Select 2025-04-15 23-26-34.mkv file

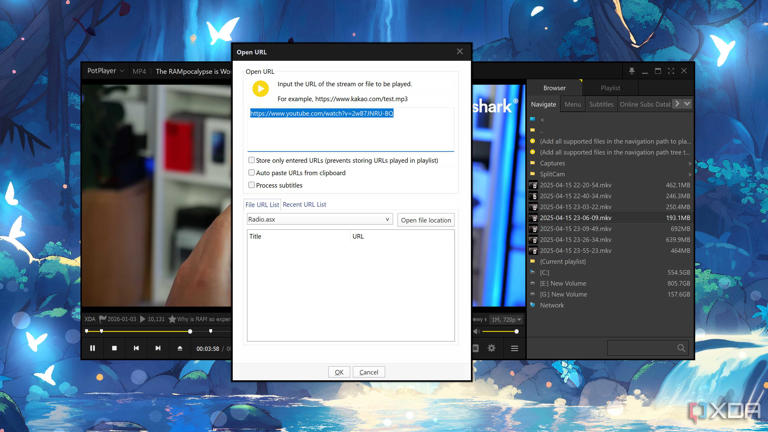tap(610, 240)
